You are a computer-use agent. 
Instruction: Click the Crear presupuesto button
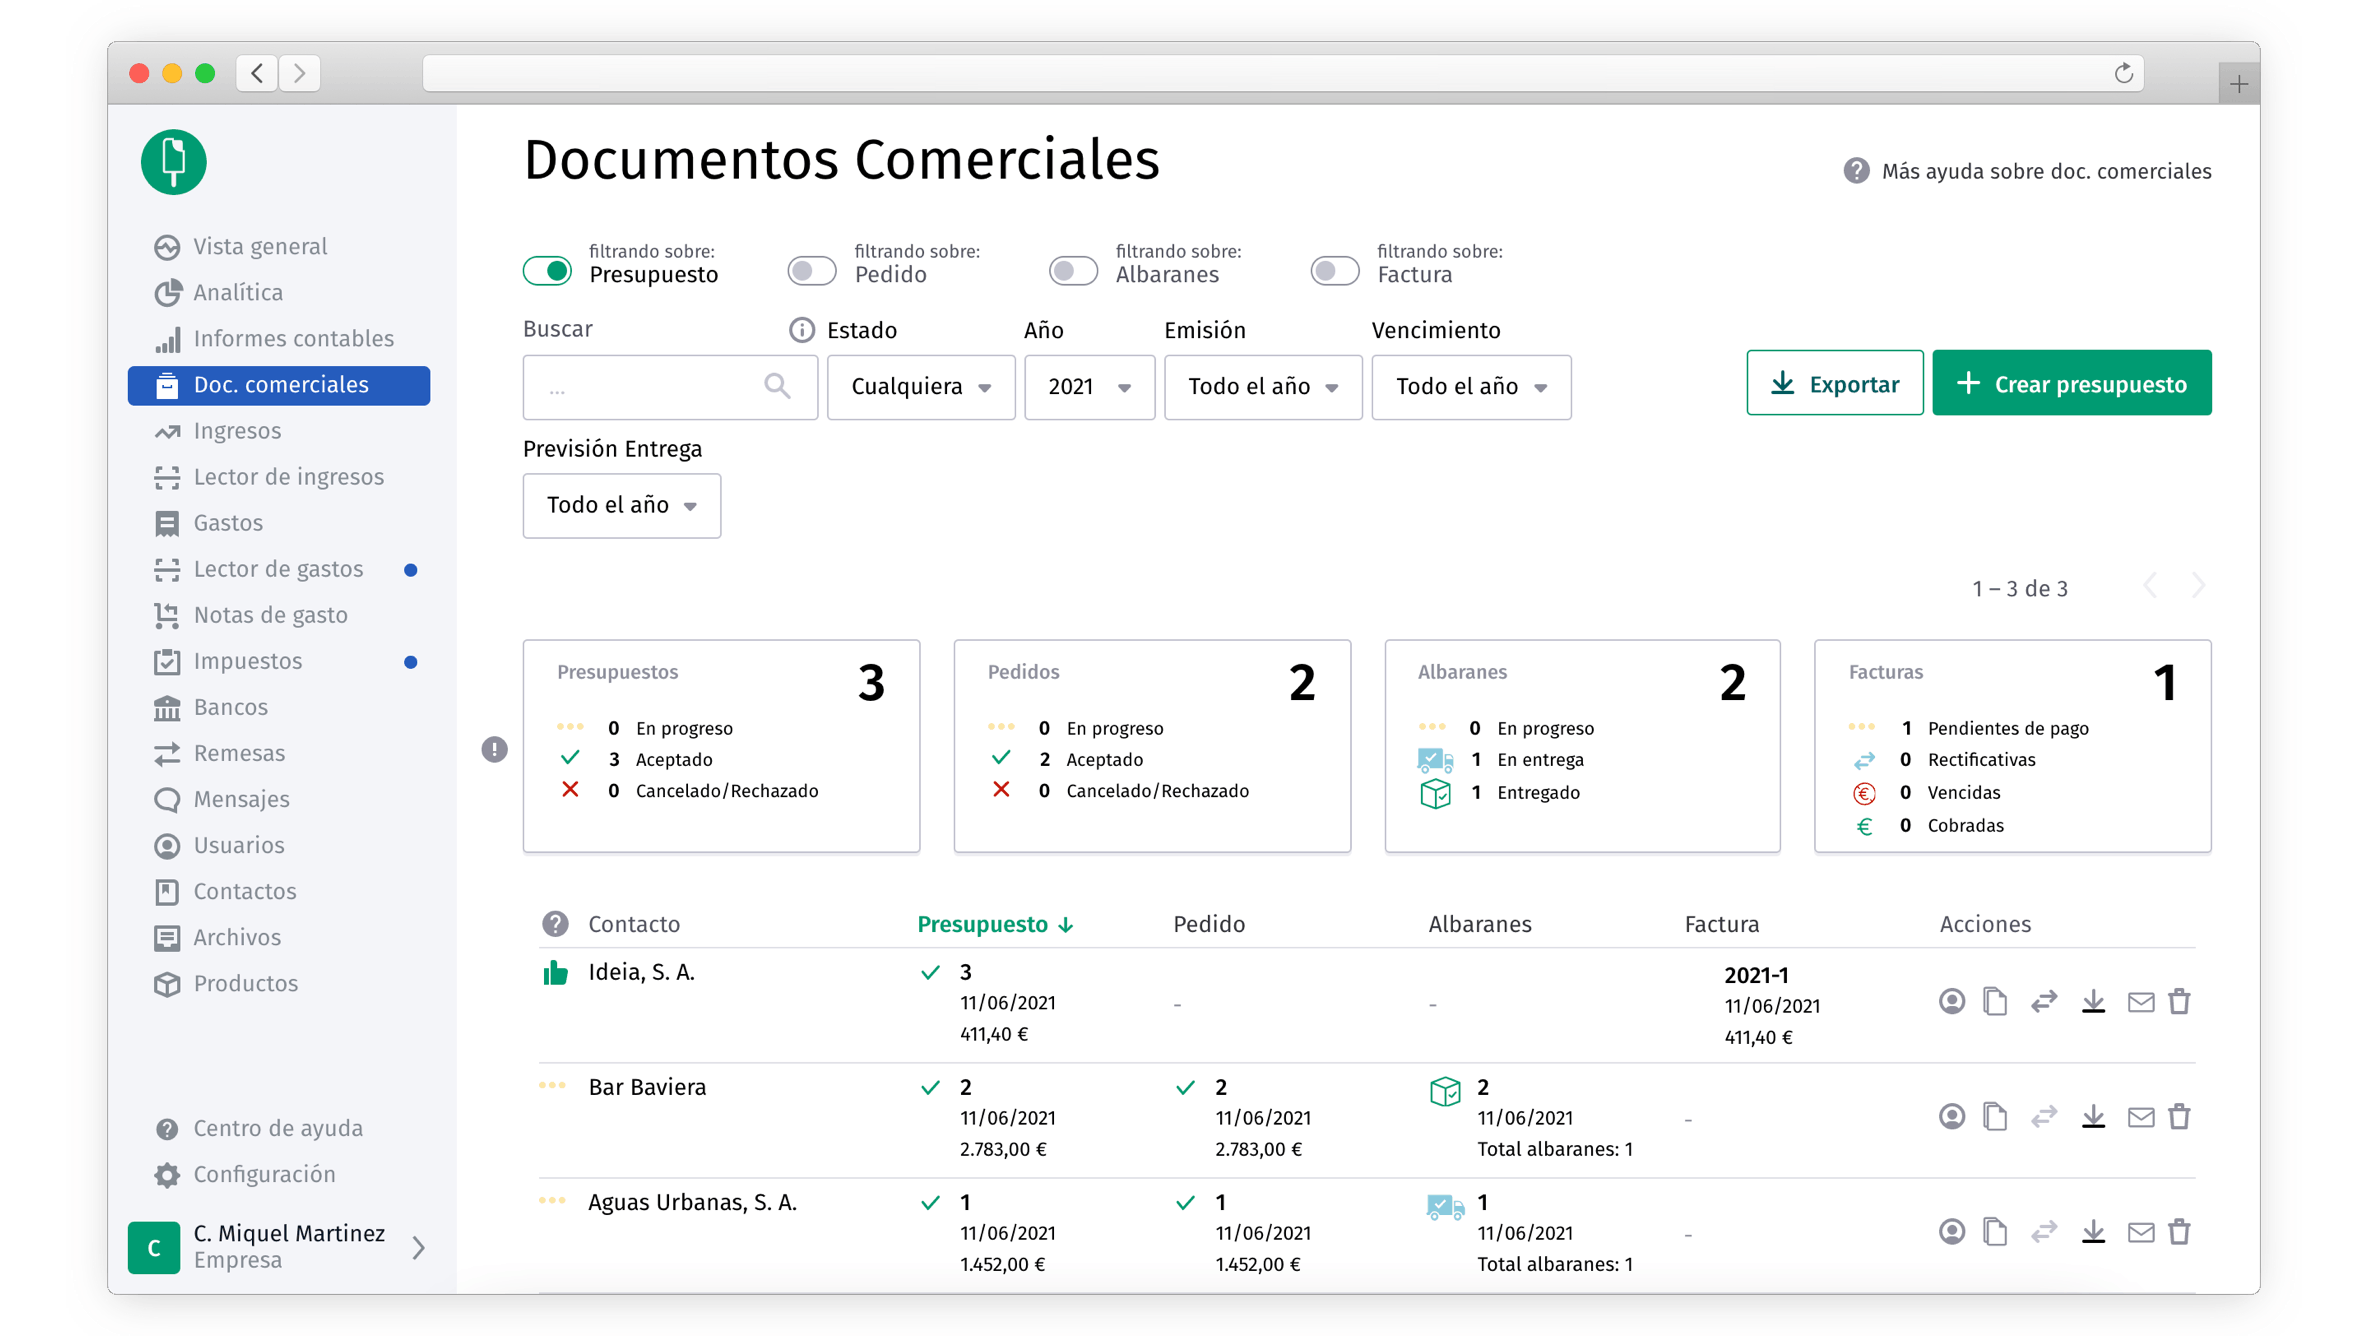point(2071,383)
